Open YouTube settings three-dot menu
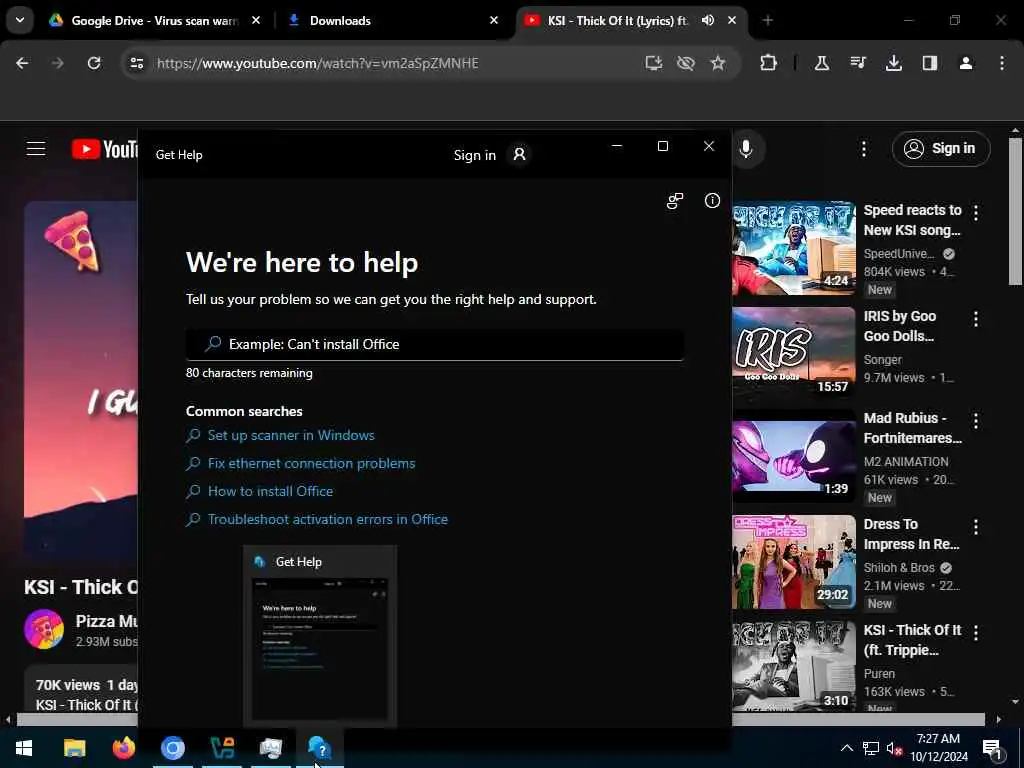Image resolution: width=1024 pixels, height=768 pixels. (863, 149)
